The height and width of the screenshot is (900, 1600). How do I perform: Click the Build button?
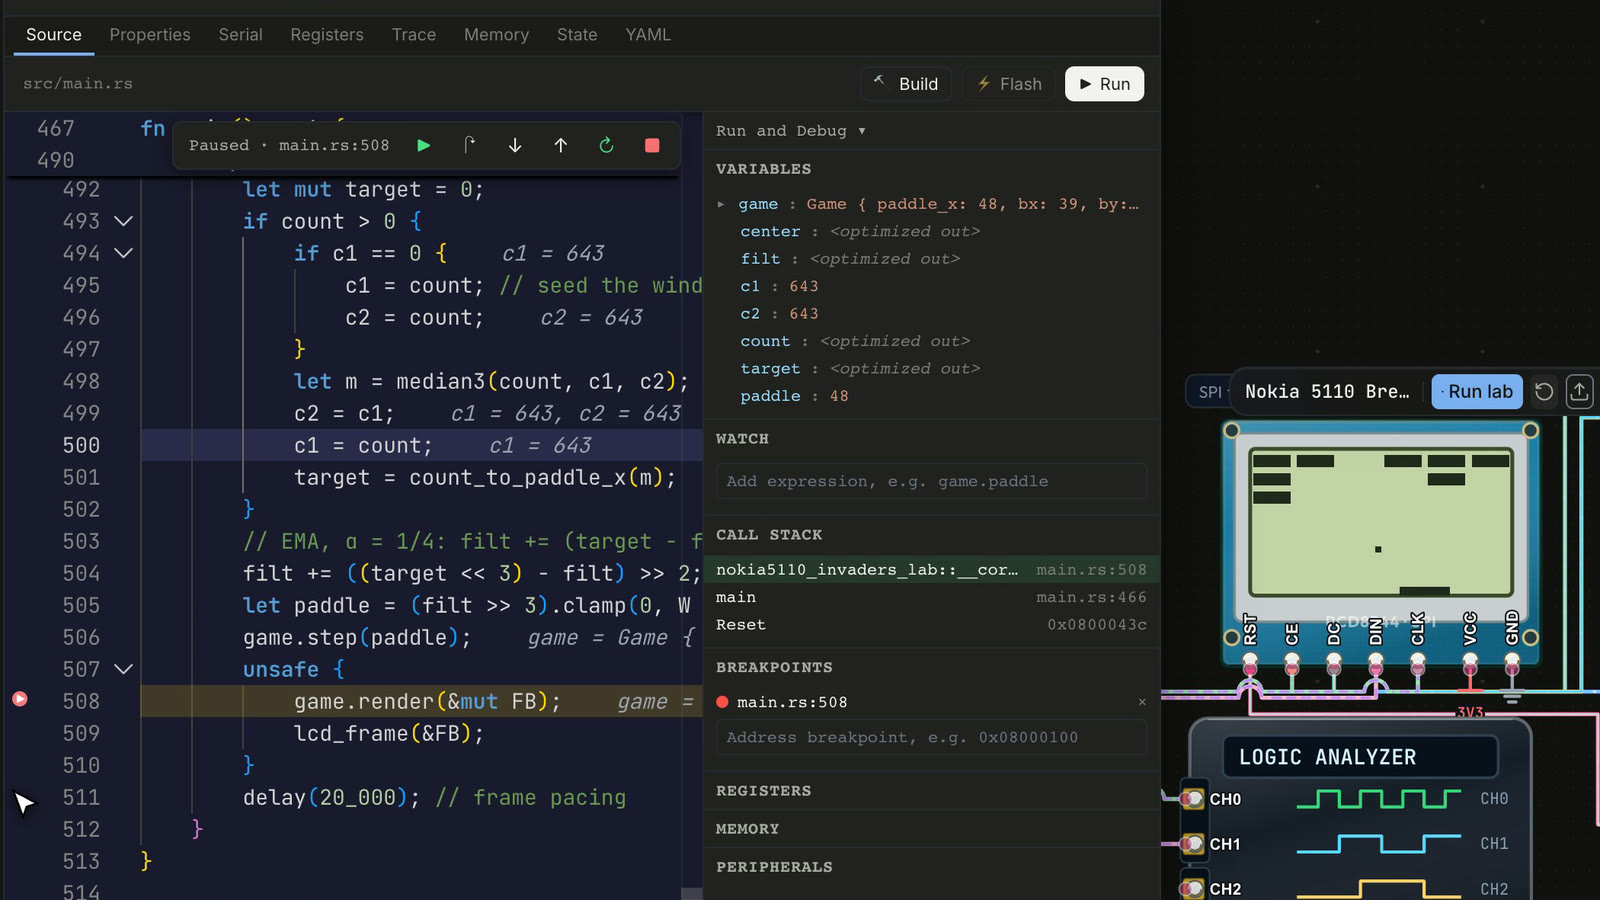click(906, 84)
